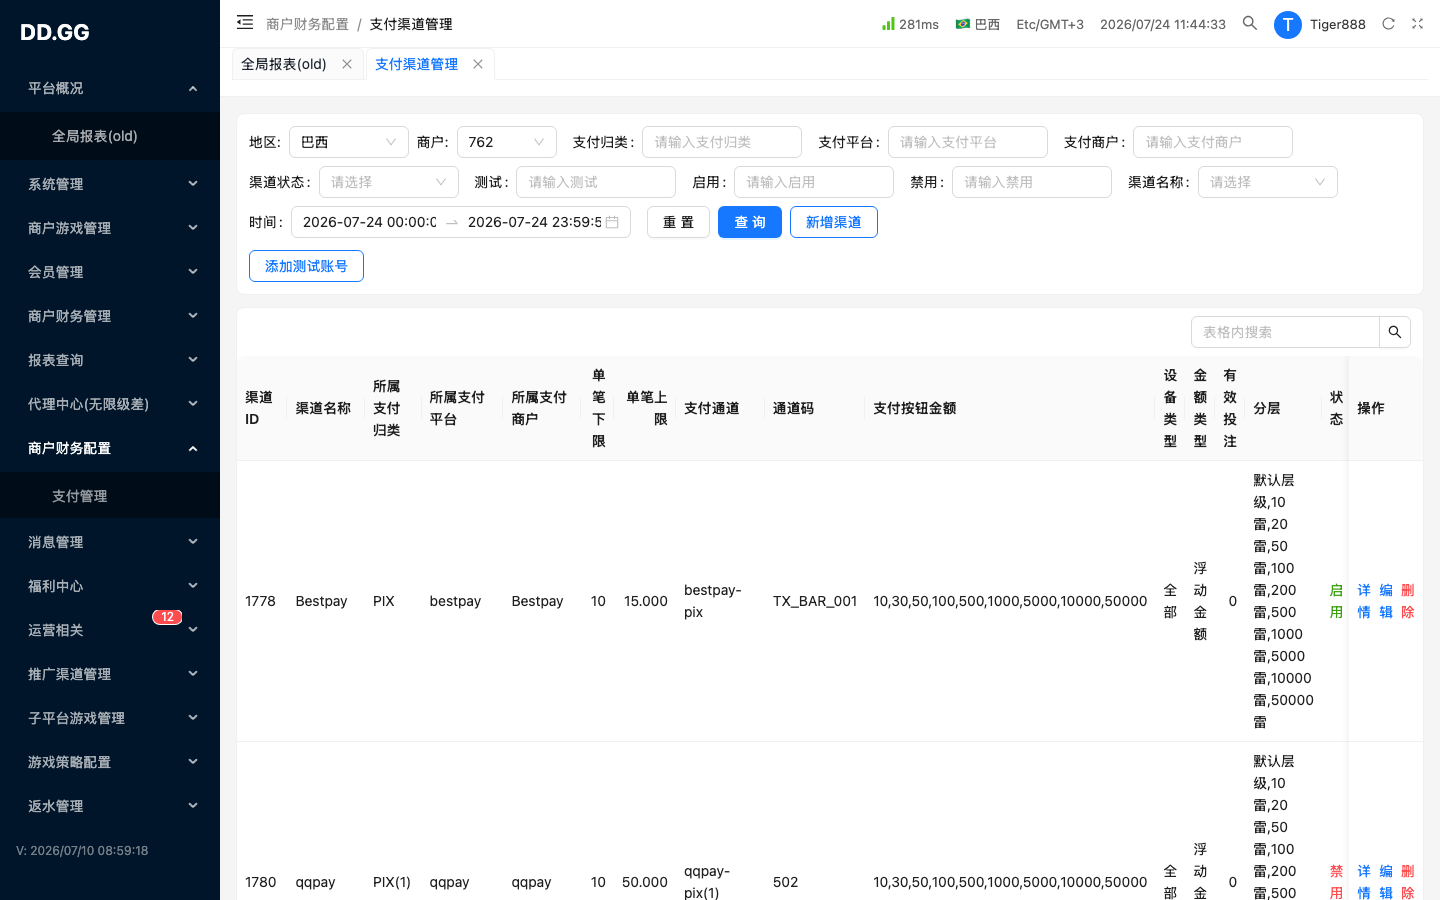The image size is (1440, 900).
Task: Focus the 测试 input field
Action: point(595,182)
